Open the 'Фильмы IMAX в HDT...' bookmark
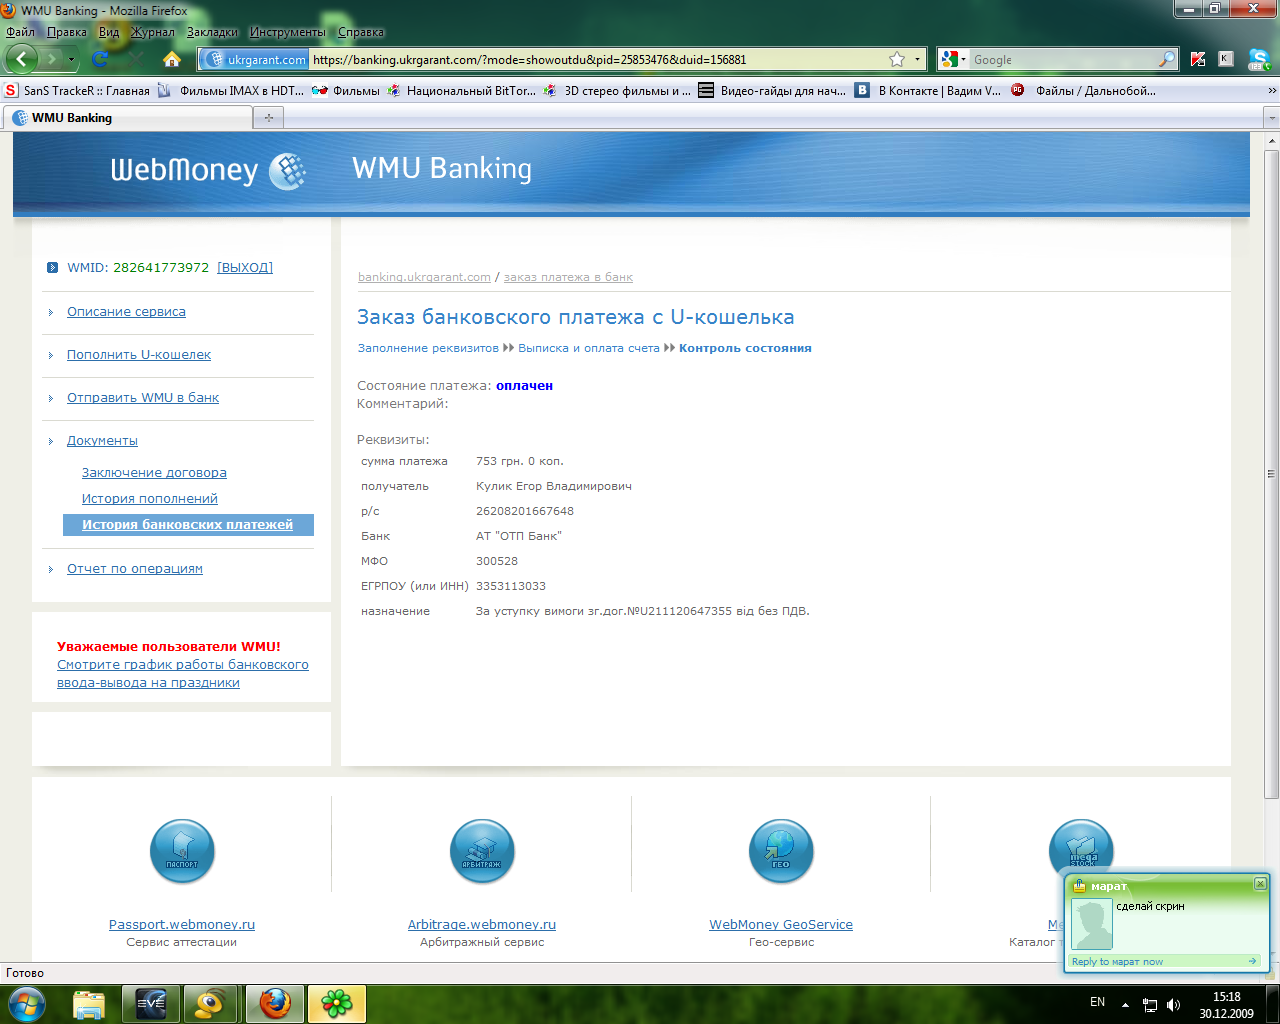Viewport: 1280px width, 1024px height. (x=230, y=90)
